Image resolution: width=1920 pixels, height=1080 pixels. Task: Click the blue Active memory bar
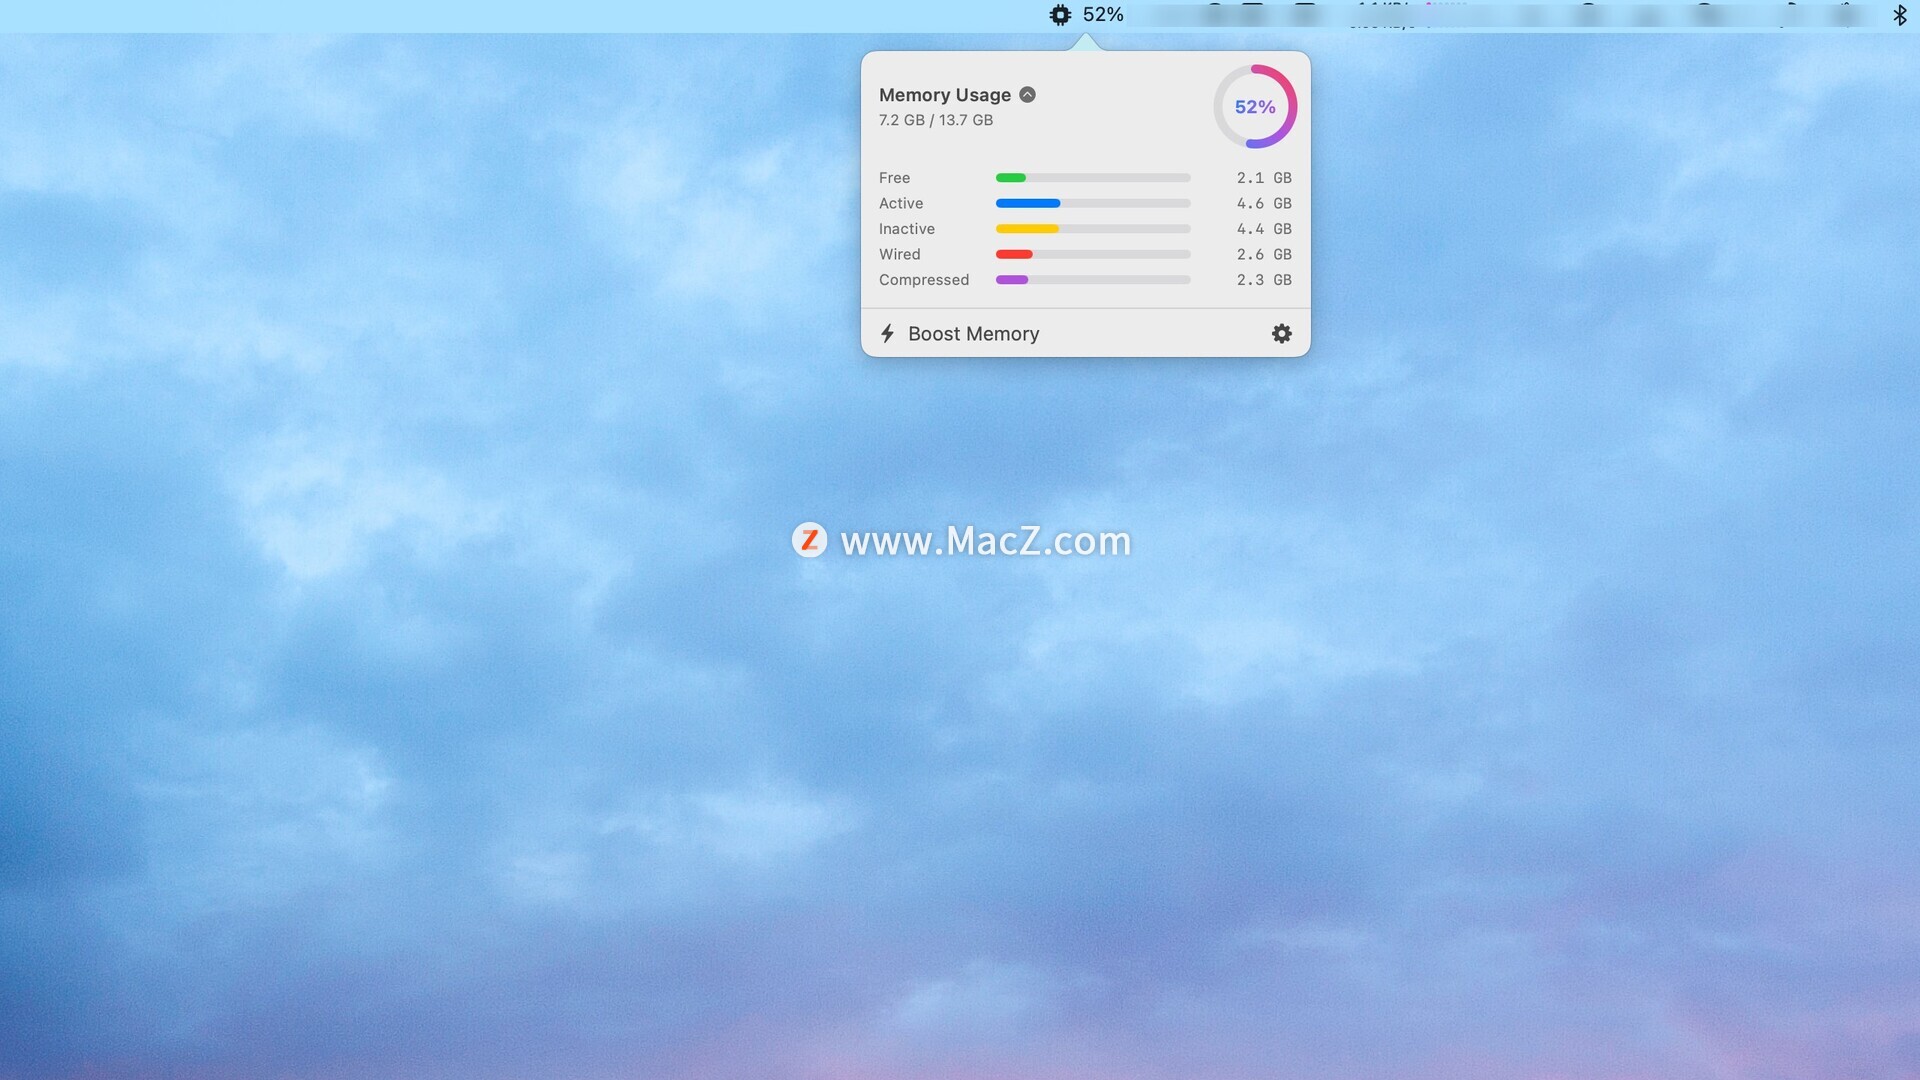(x=1027, y=203)
